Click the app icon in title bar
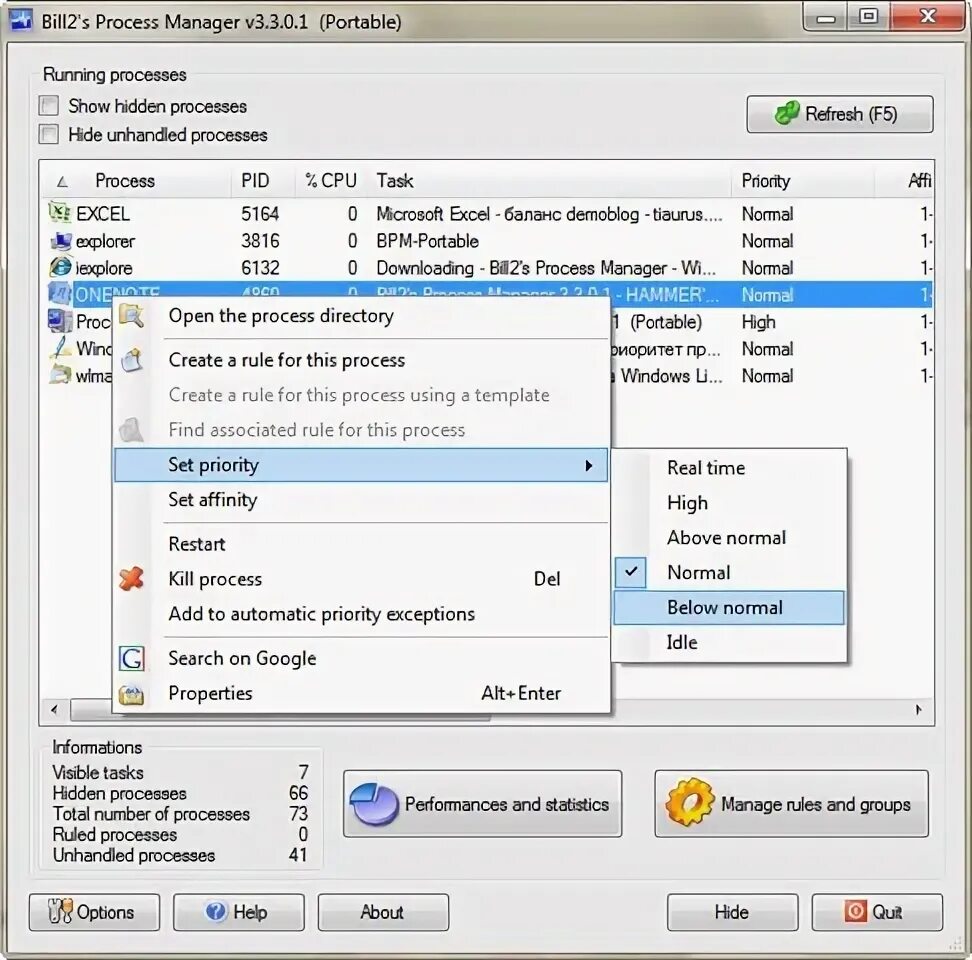This screenshot has height=960, width=972. [21, 21]
